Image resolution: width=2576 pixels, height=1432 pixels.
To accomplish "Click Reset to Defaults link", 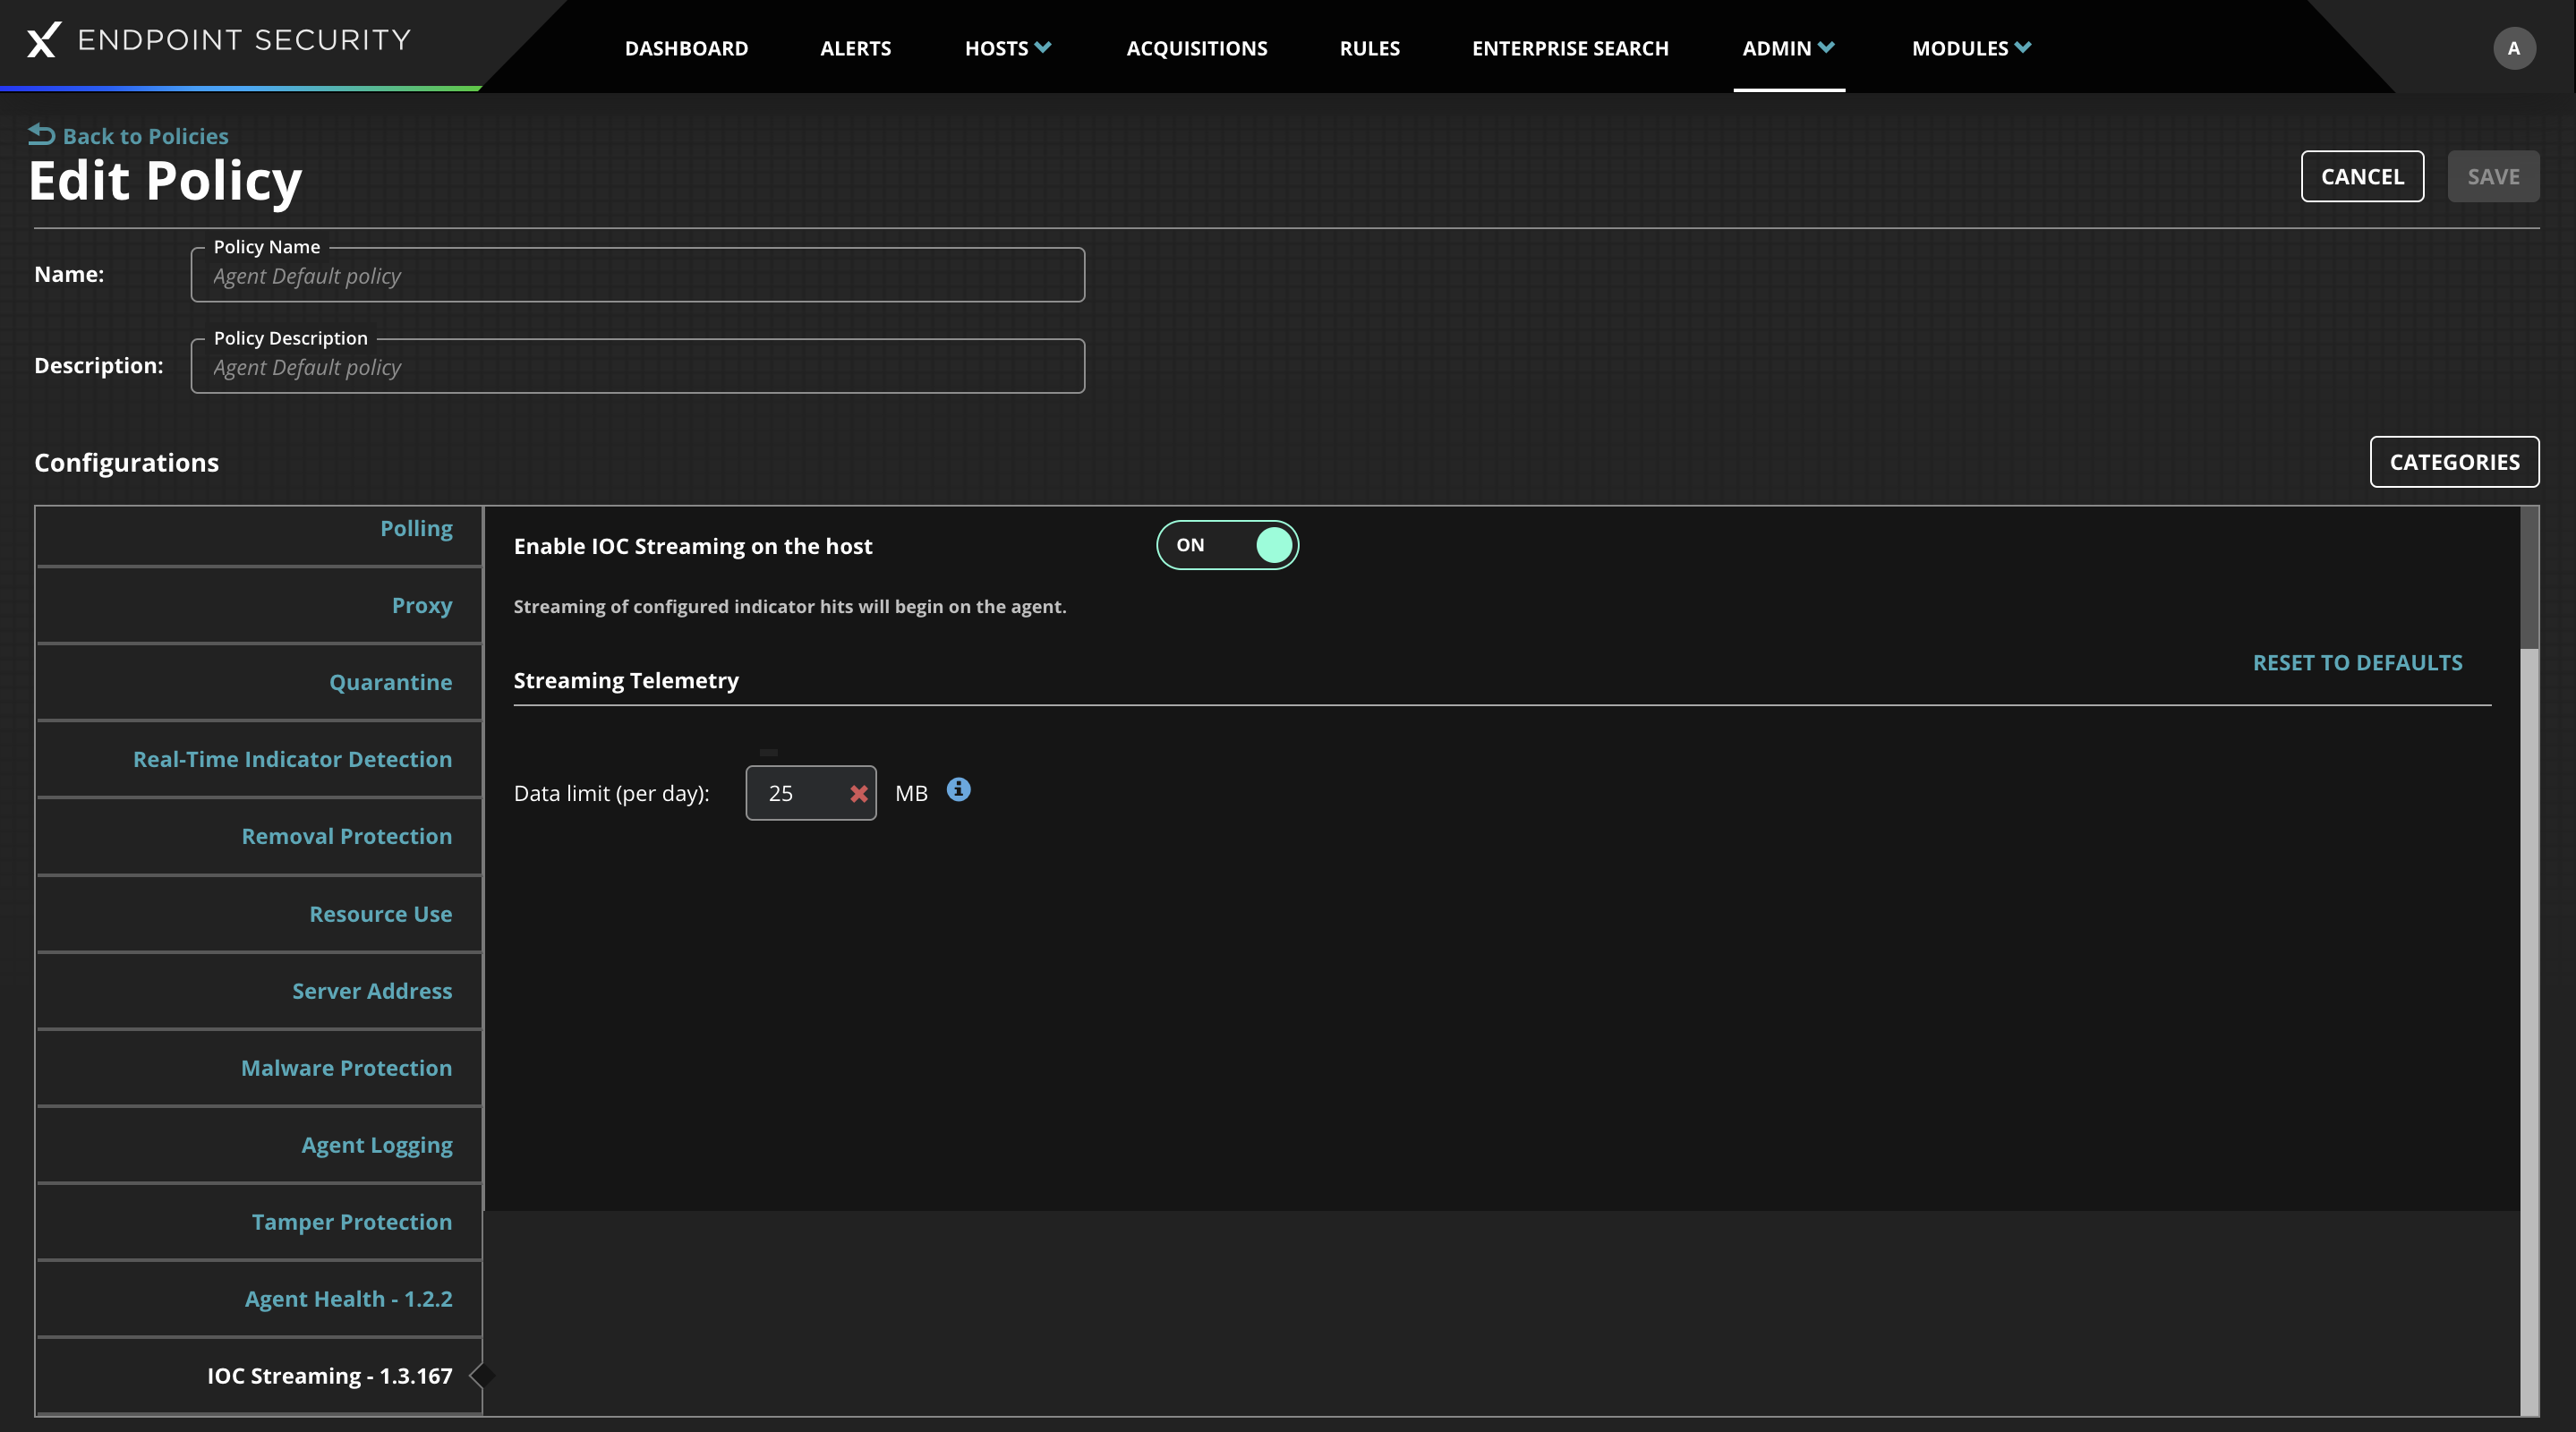I will coord(2357,663).
